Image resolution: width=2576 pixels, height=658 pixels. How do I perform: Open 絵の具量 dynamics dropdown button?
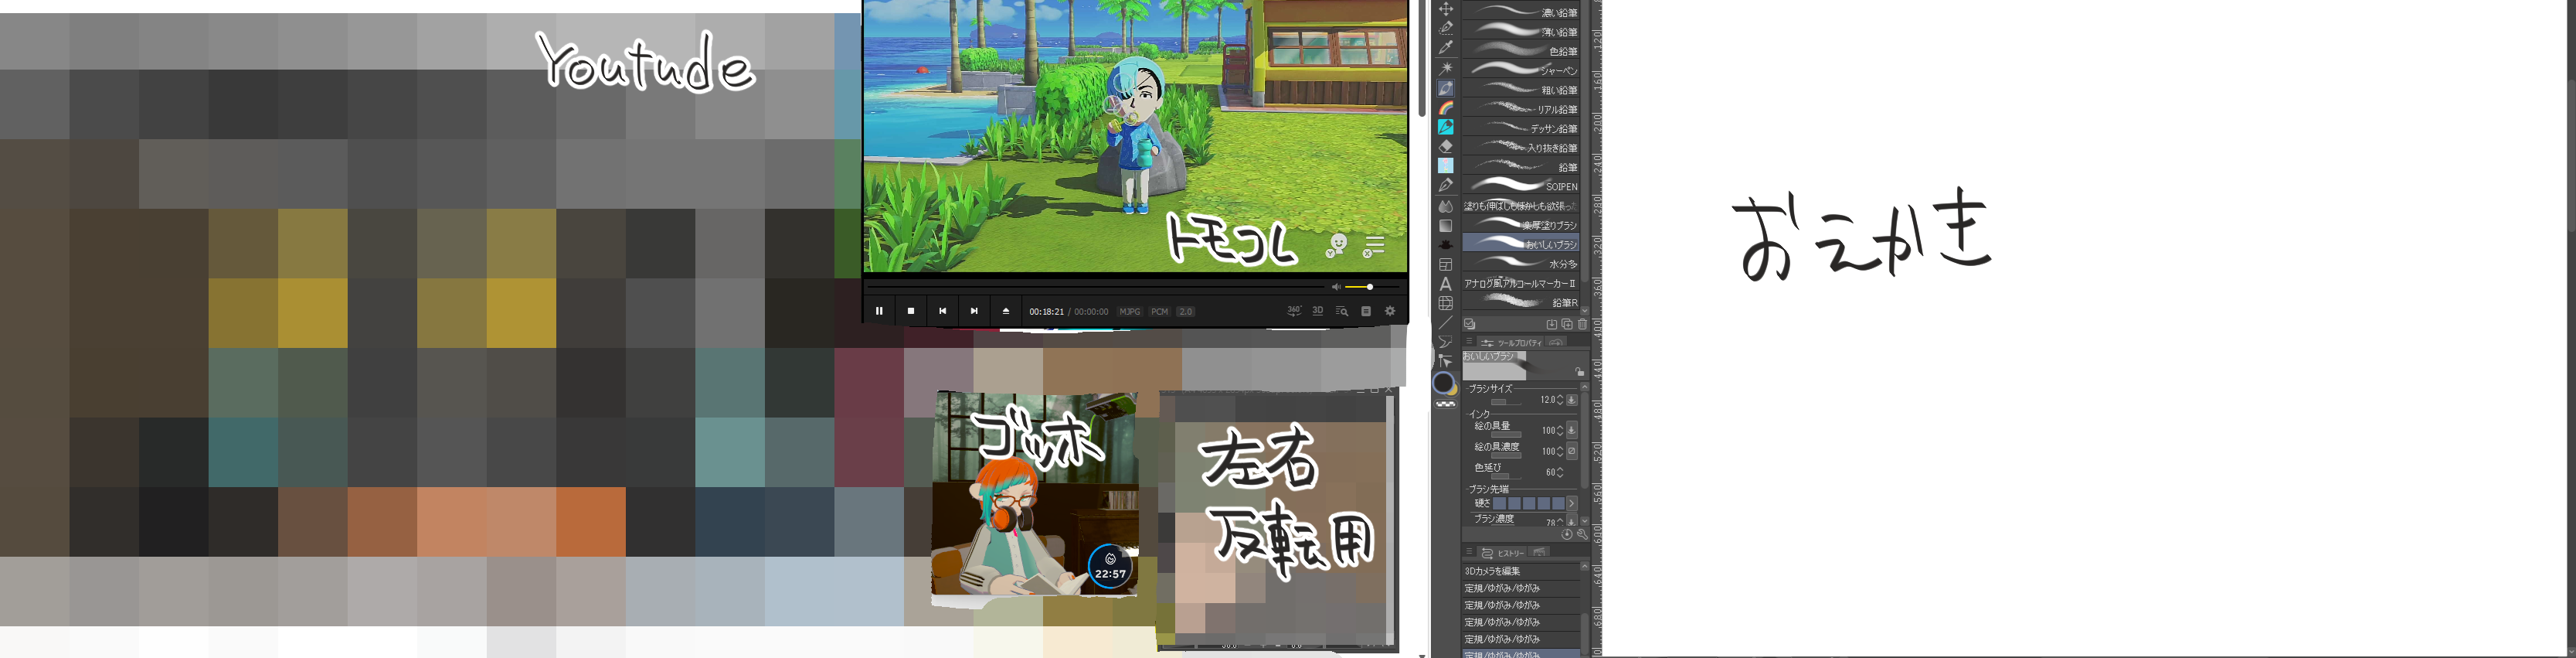pyautogui.click(x=1572, y=430)
